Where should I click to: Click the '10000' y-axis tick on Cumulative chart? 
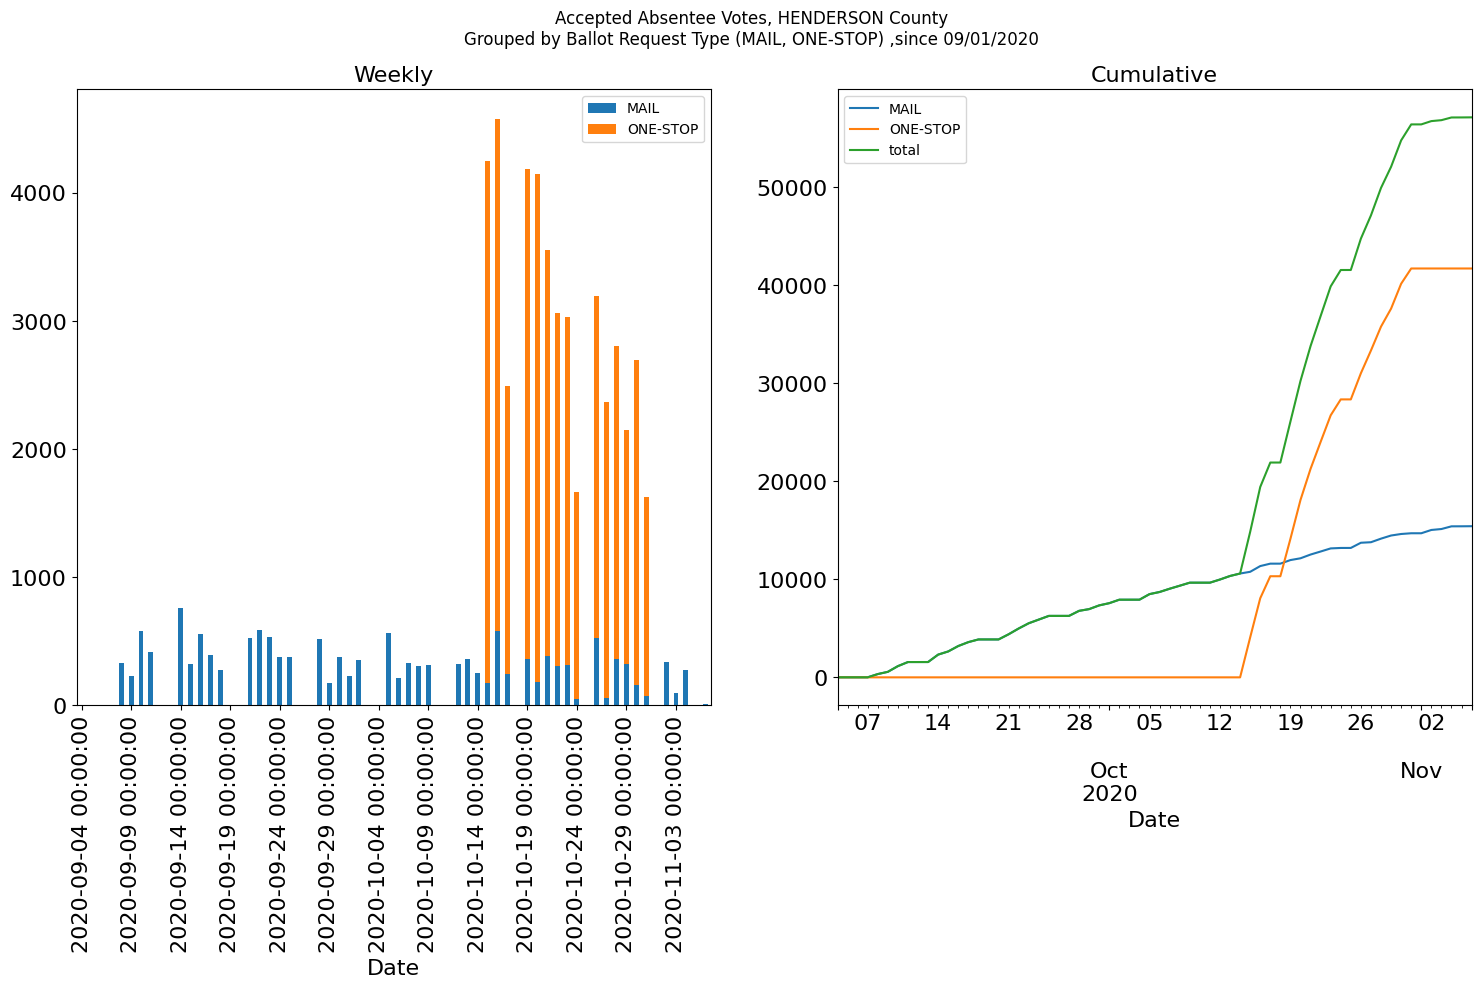pos(792,580)
